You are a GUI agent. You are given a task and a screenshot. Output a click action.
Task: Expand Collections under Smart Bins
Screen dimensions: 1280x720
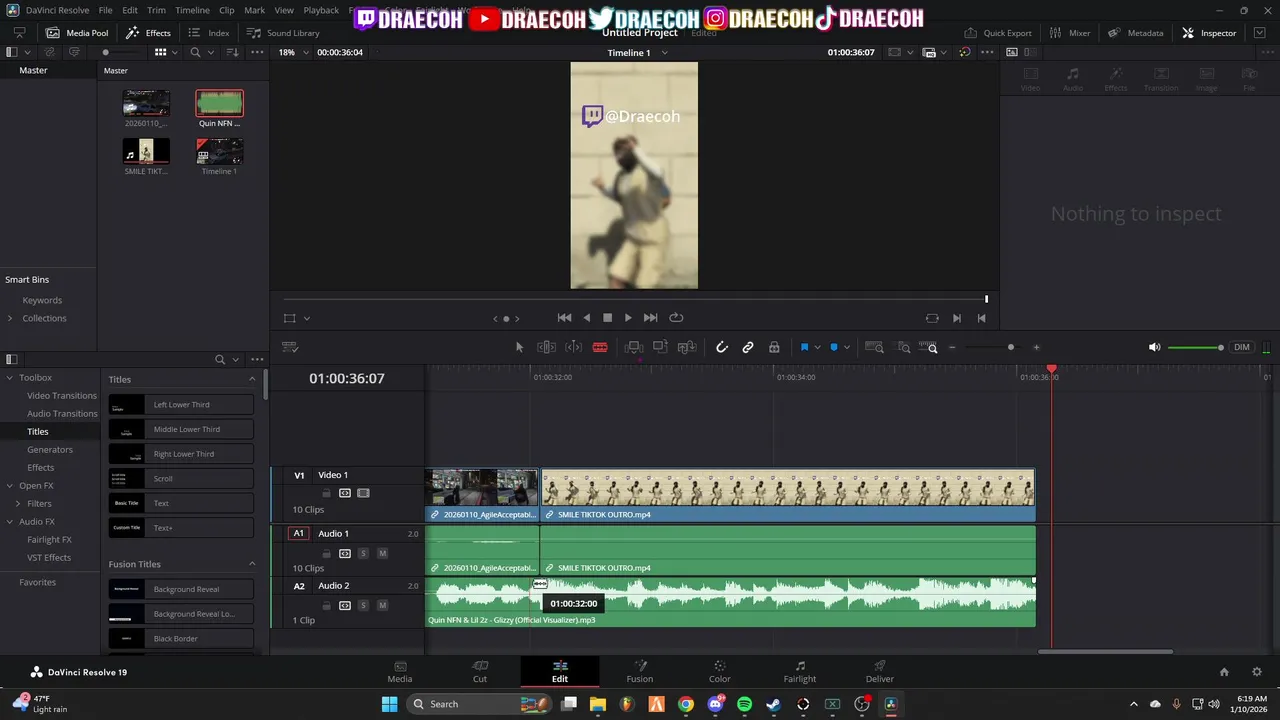(x=10, y=318)
